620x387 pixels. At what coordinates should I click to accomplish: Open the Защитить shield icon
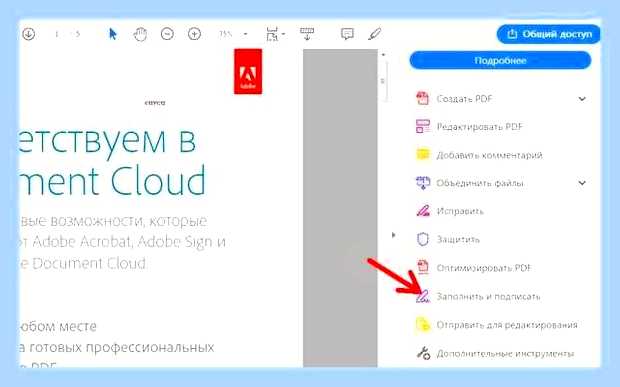tap(423, 239)
